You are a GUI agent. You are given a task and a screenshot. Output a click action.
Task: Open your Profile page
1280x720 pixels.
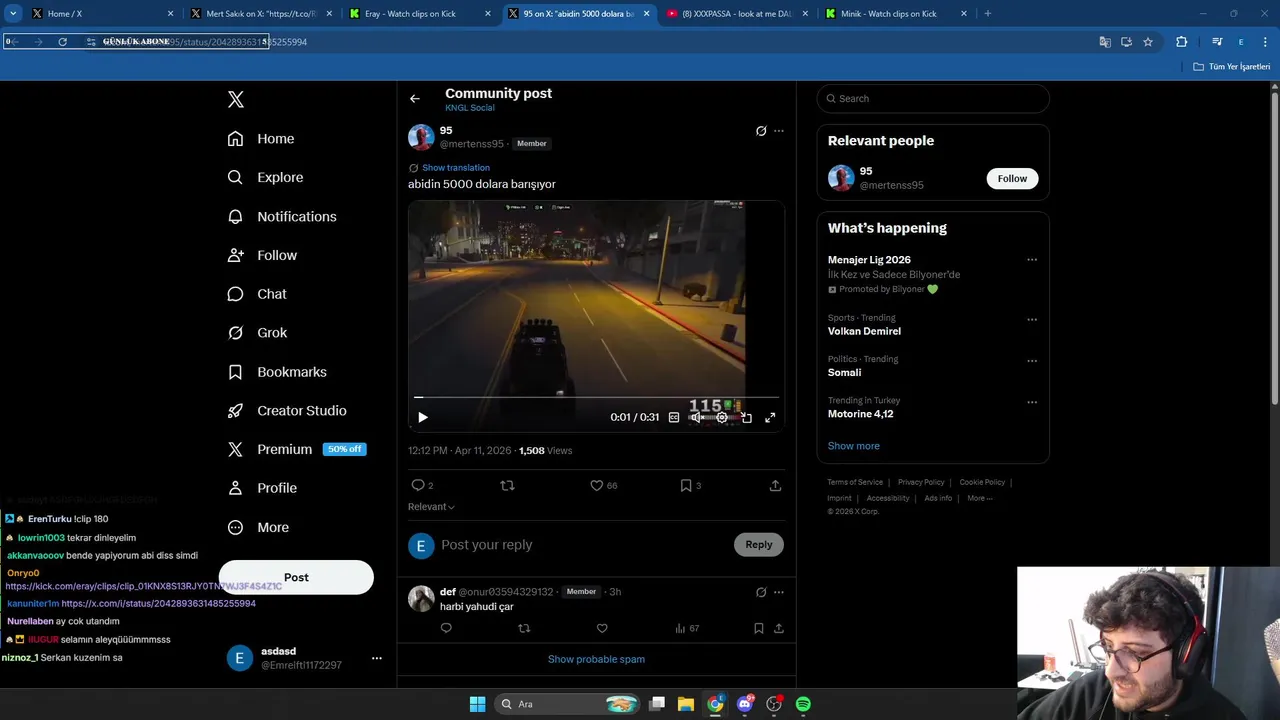262,488
